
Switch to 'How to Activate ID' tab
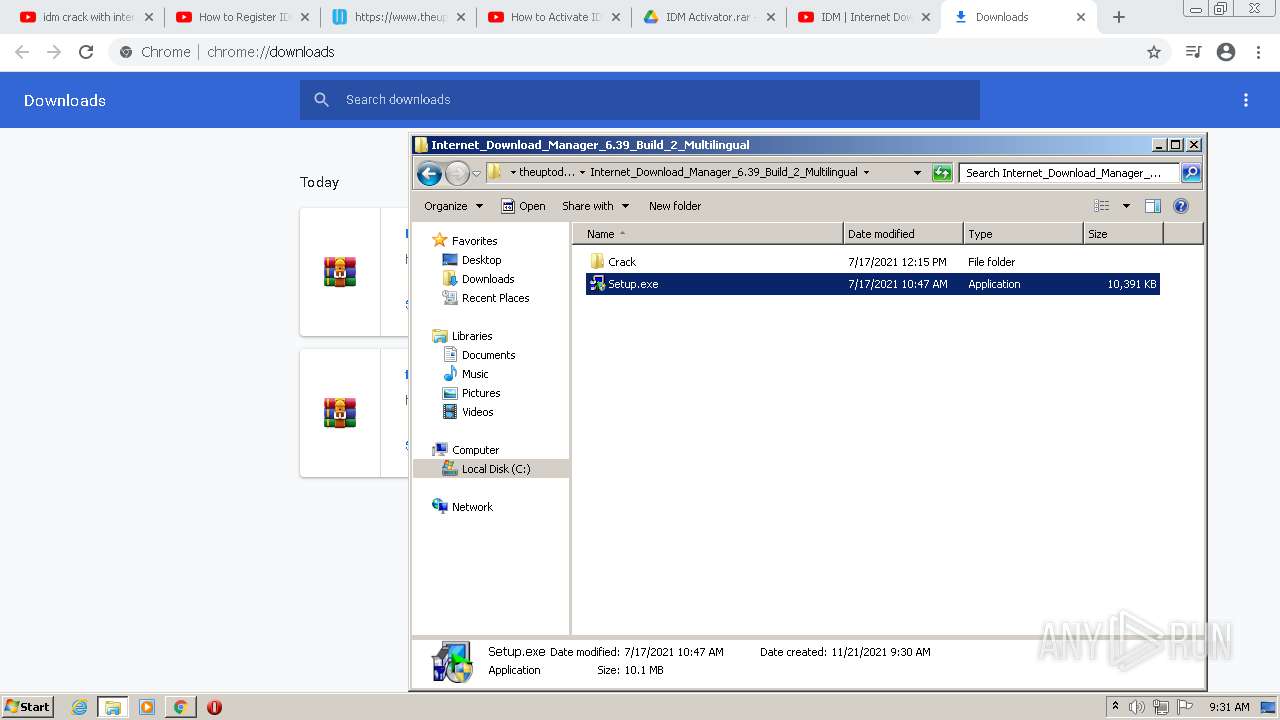[555, 17]
